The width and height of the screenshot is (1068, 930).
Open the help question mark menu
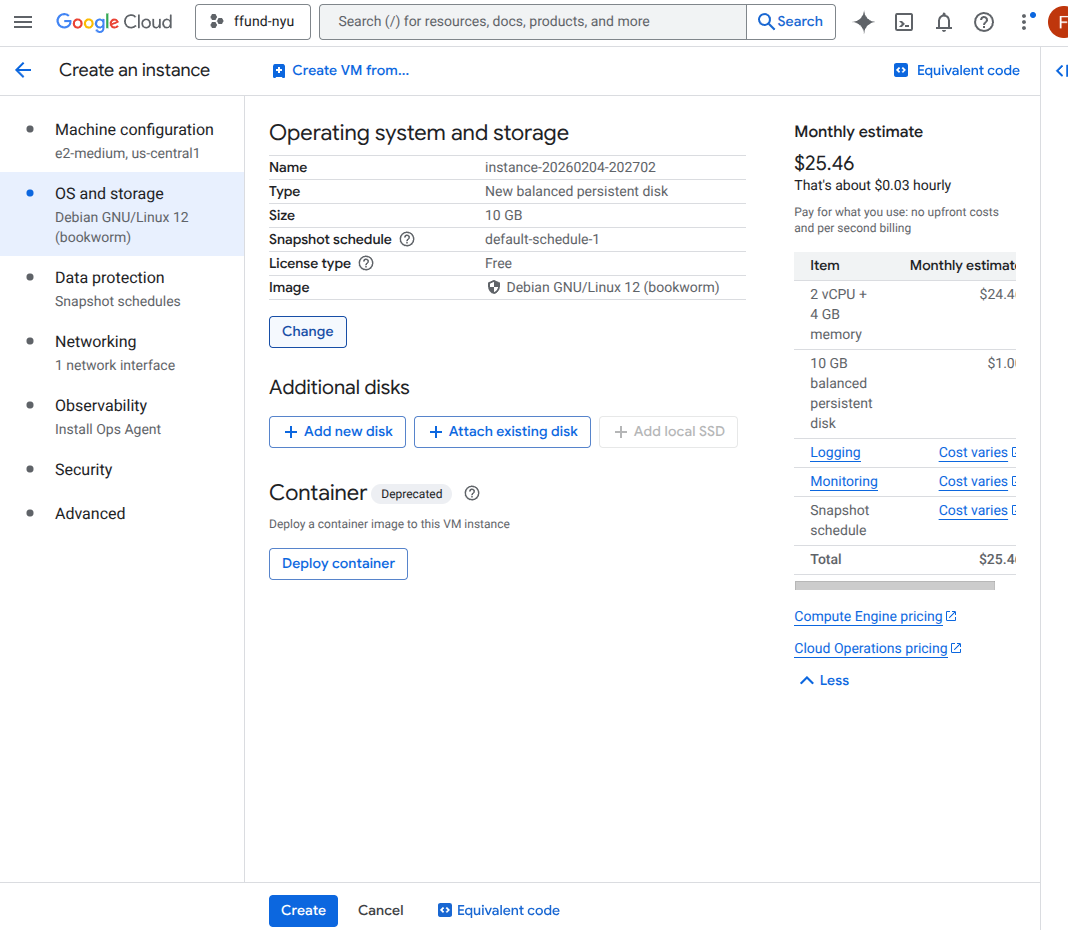[x=984, y=22]
